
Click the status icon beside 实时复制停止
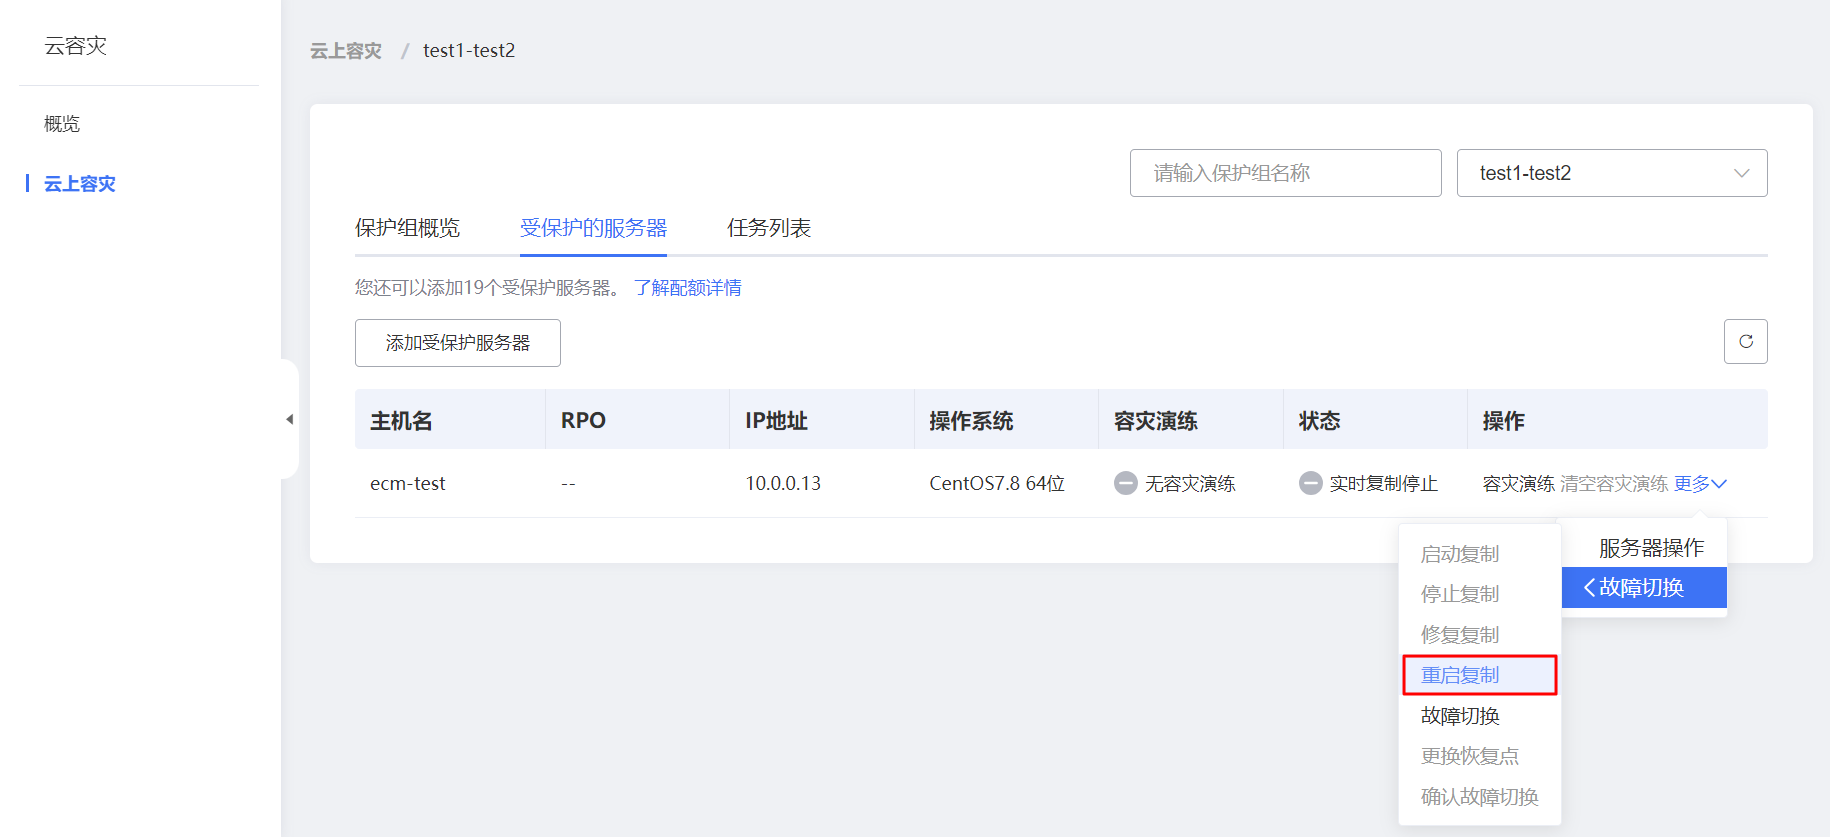[1310, 484]
